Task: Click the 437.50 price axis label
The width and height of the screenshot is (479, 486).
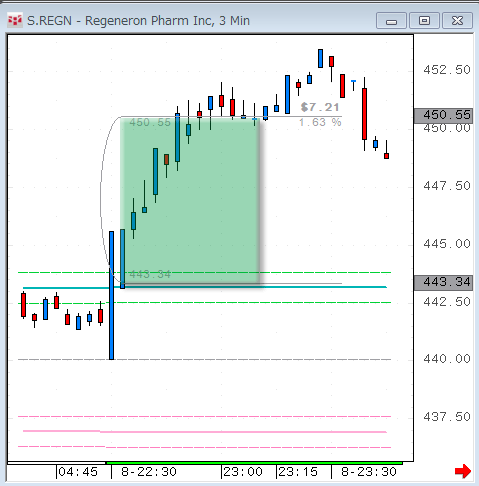Action: 447,417
